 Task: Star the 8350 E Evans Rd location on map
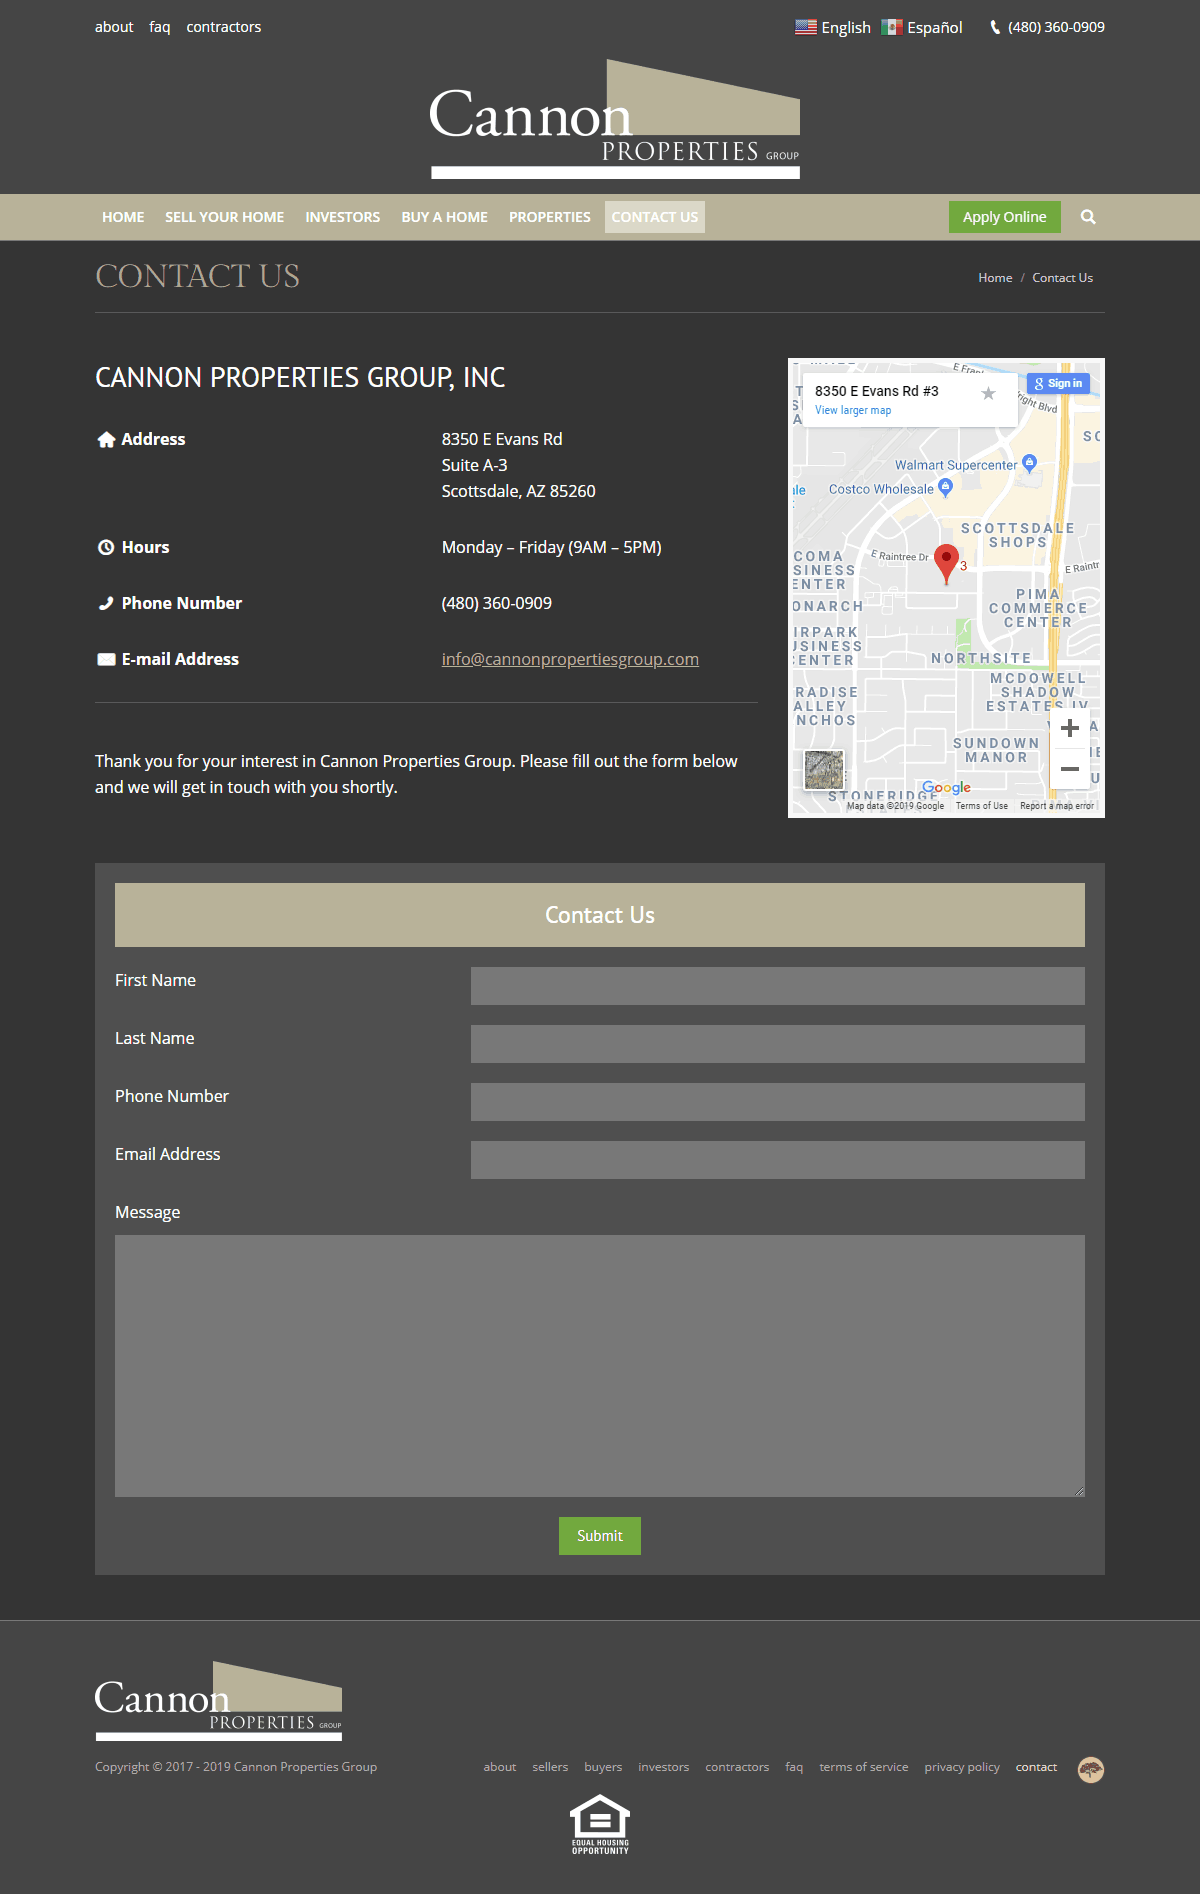[988, 393]
